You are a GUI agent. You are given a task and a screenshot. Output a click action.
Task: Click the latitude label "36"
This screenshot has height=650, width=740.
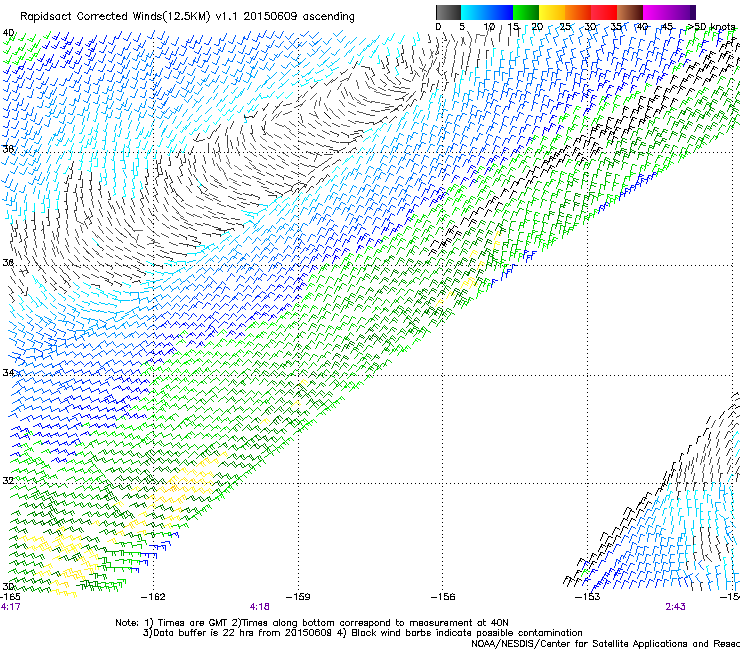pos(8,262)
